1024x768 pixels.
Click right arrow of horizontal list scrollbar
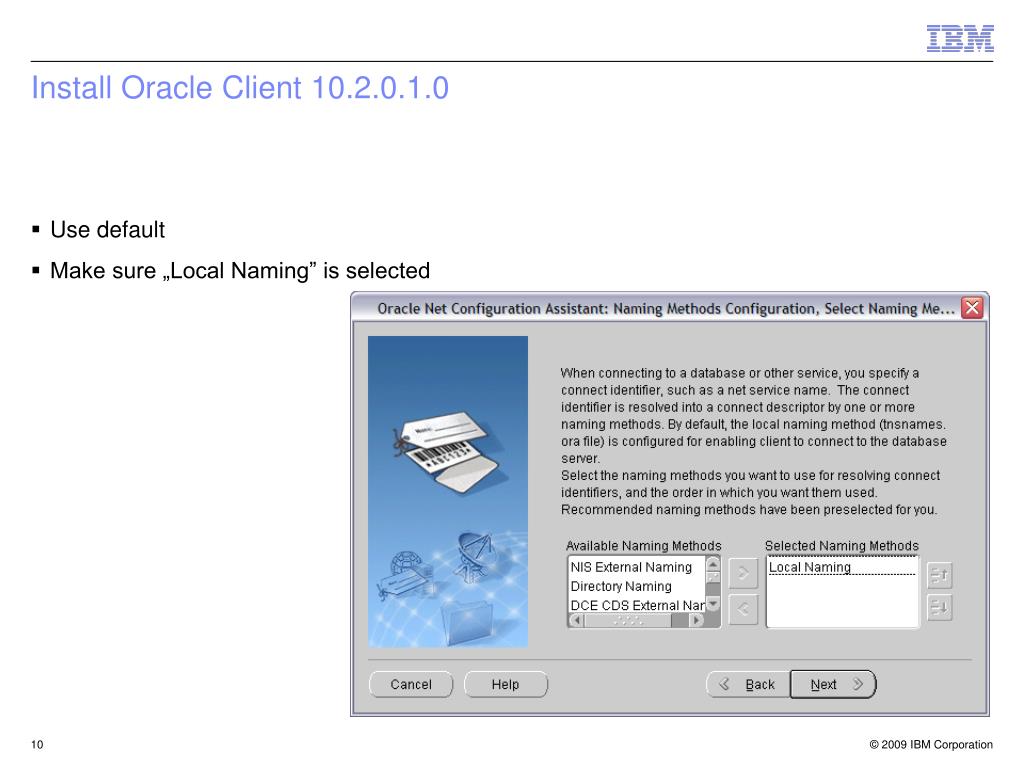(x=696, y=620)
